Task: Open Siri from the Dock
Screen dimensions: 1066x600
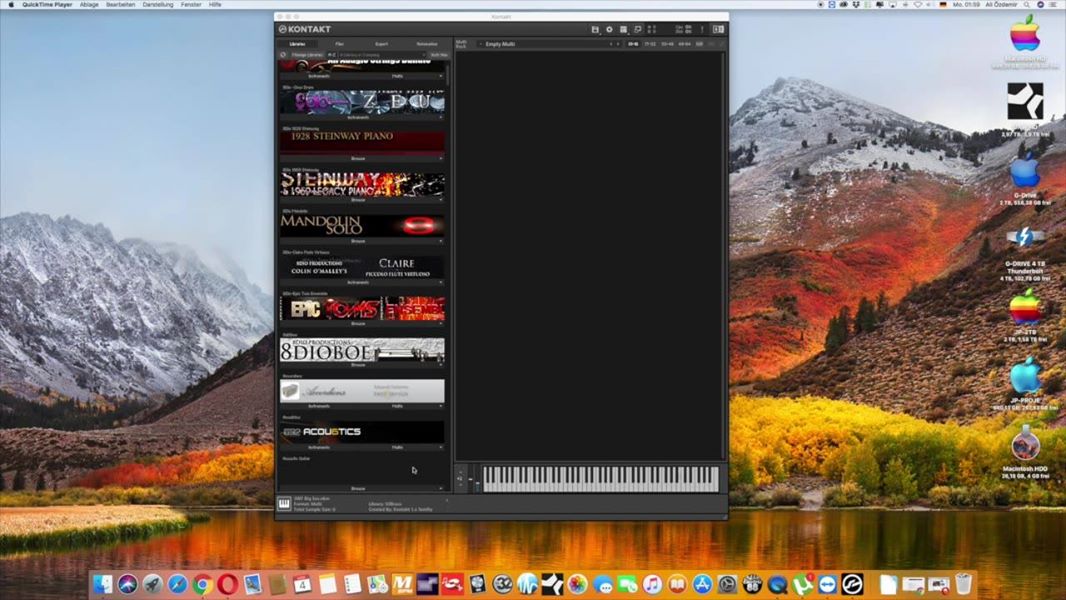Action: (127, 584)
